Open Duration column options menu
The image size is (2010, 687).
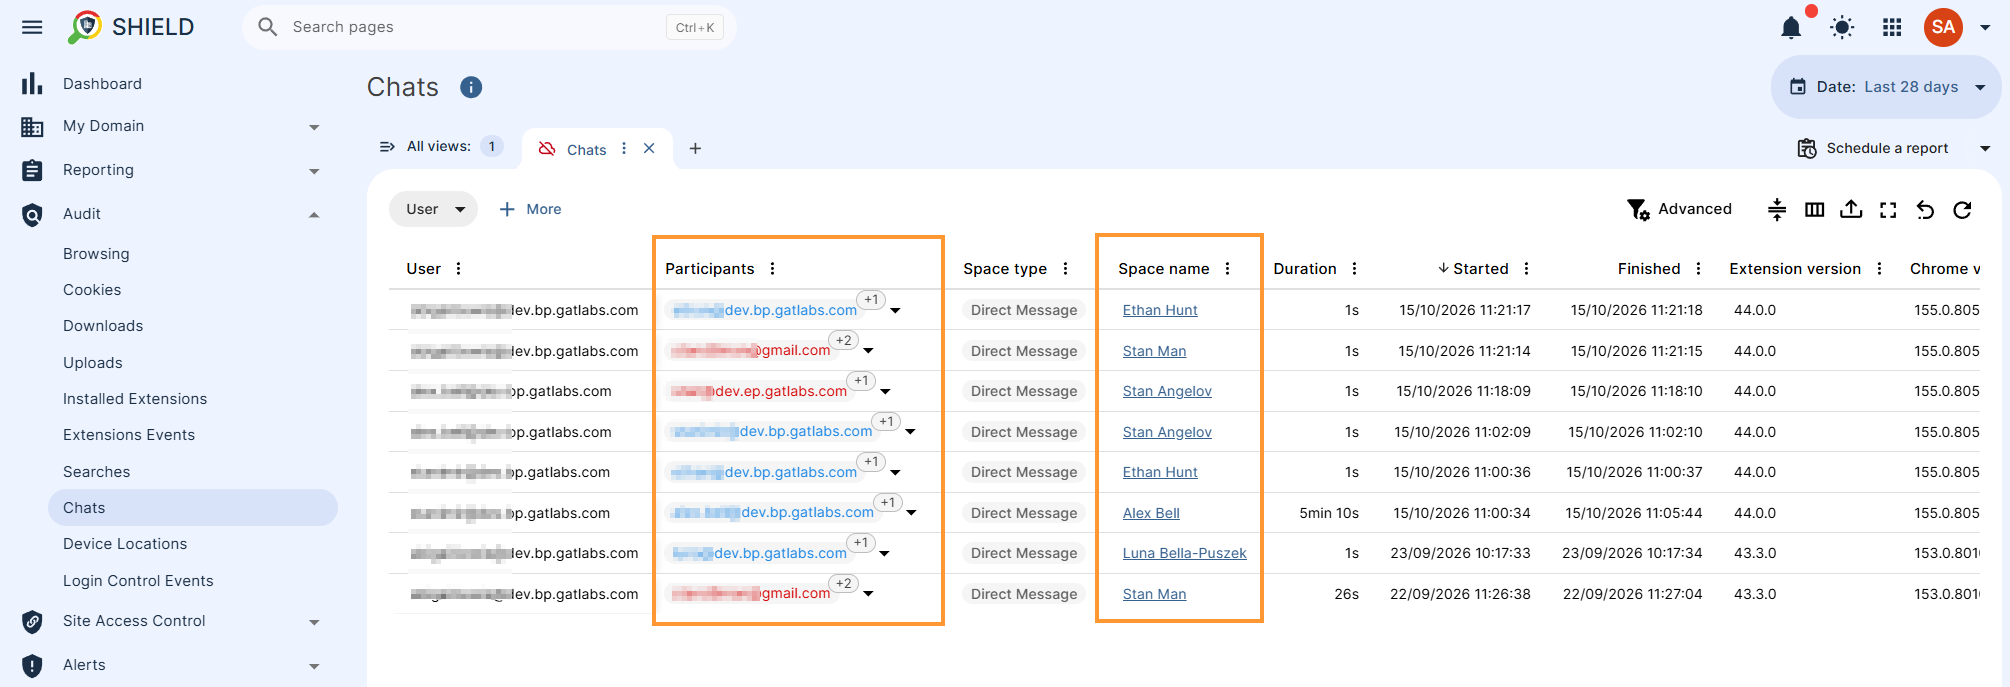click(x=1354, y=268)
